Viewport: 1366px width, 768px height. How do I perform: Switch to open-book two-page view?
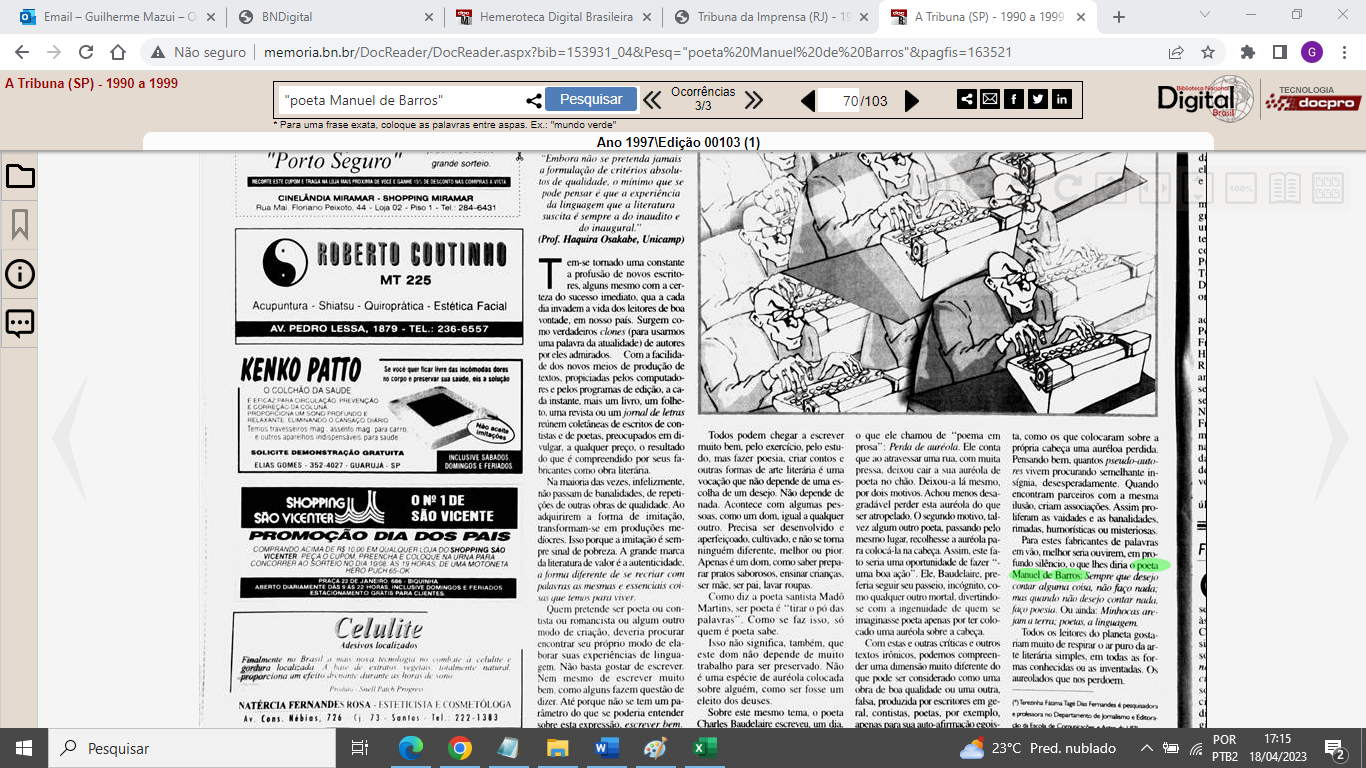click(x=1284, y=188)
